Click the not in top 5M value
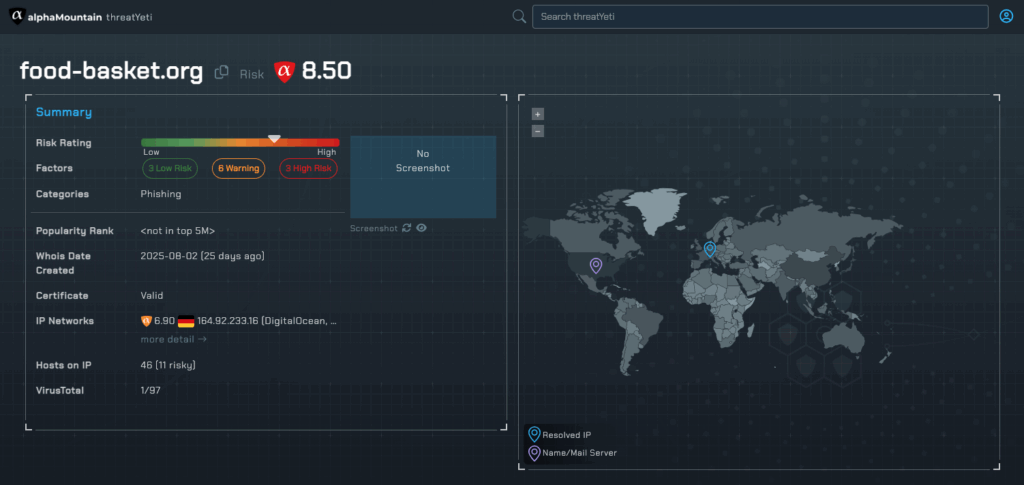 tap(178, 231)
